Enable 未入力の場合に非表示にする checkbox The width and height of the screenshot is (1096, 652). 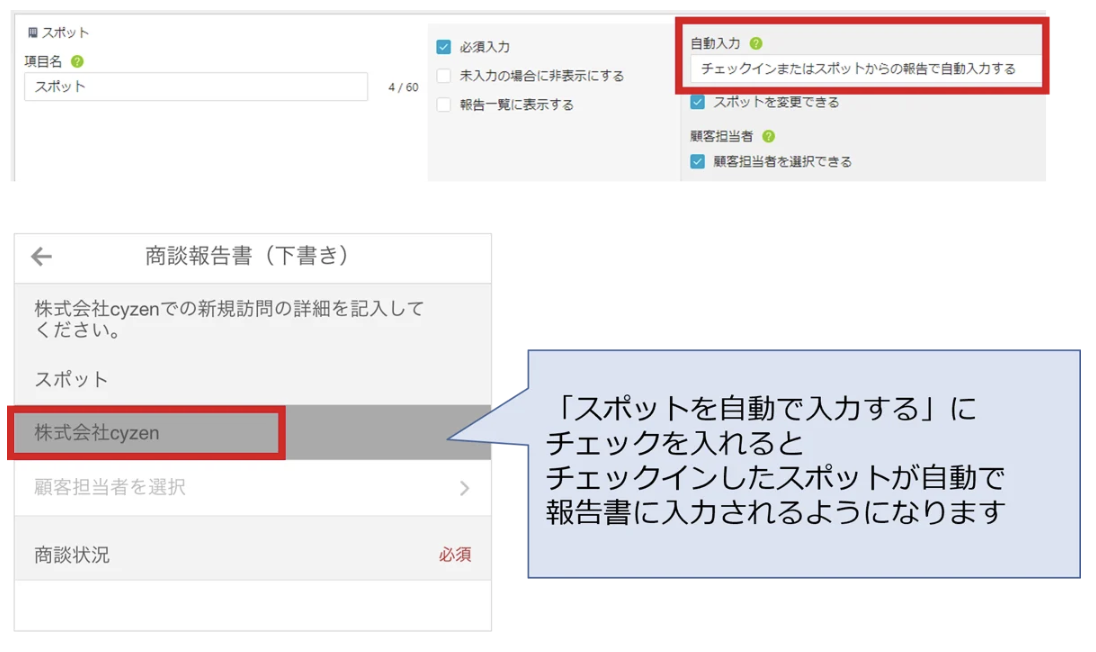[x=444, y=75]
